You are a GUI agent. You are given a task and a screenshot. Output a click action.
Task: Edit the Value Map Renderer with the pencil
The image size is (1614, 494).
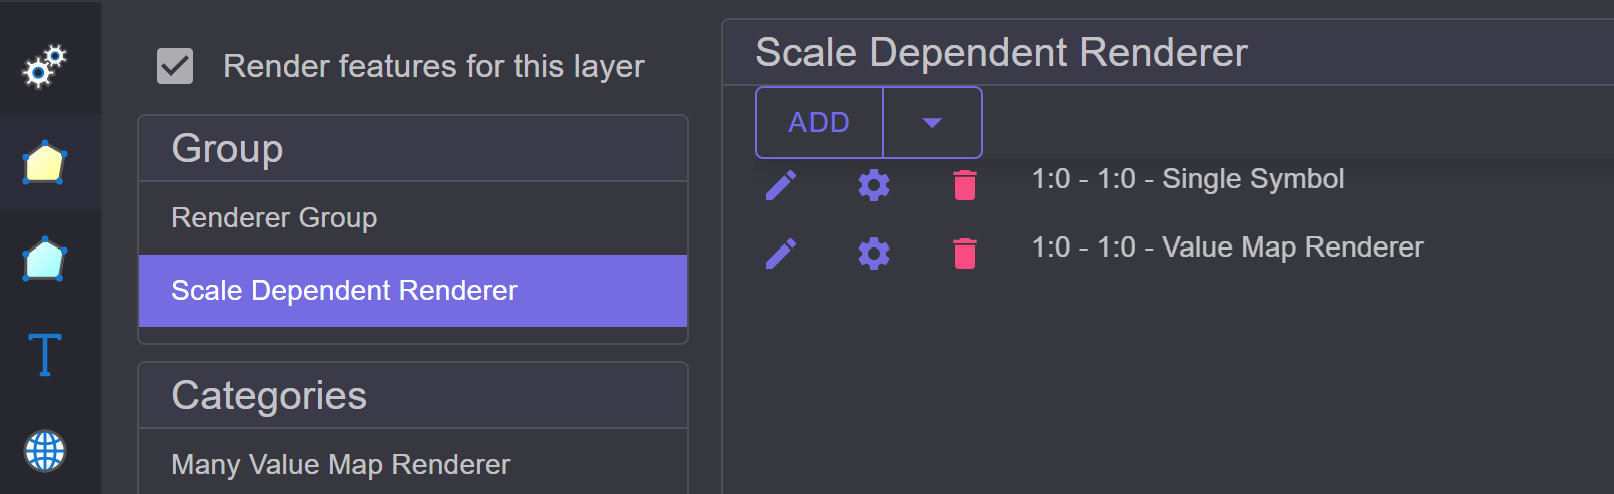tap(781, 253)
